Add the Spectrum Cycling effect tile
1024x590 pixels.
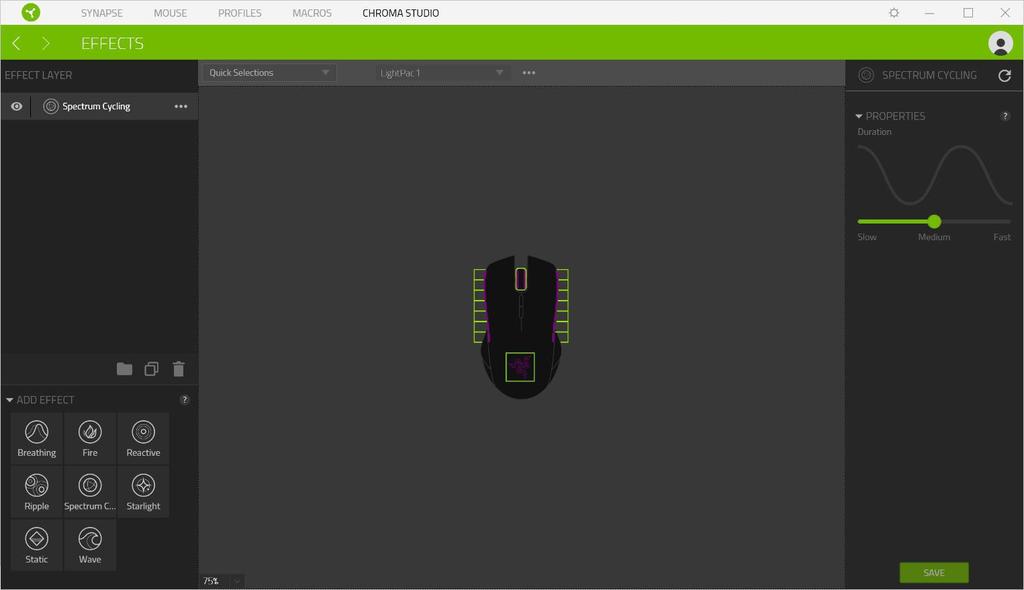point(90,492)
